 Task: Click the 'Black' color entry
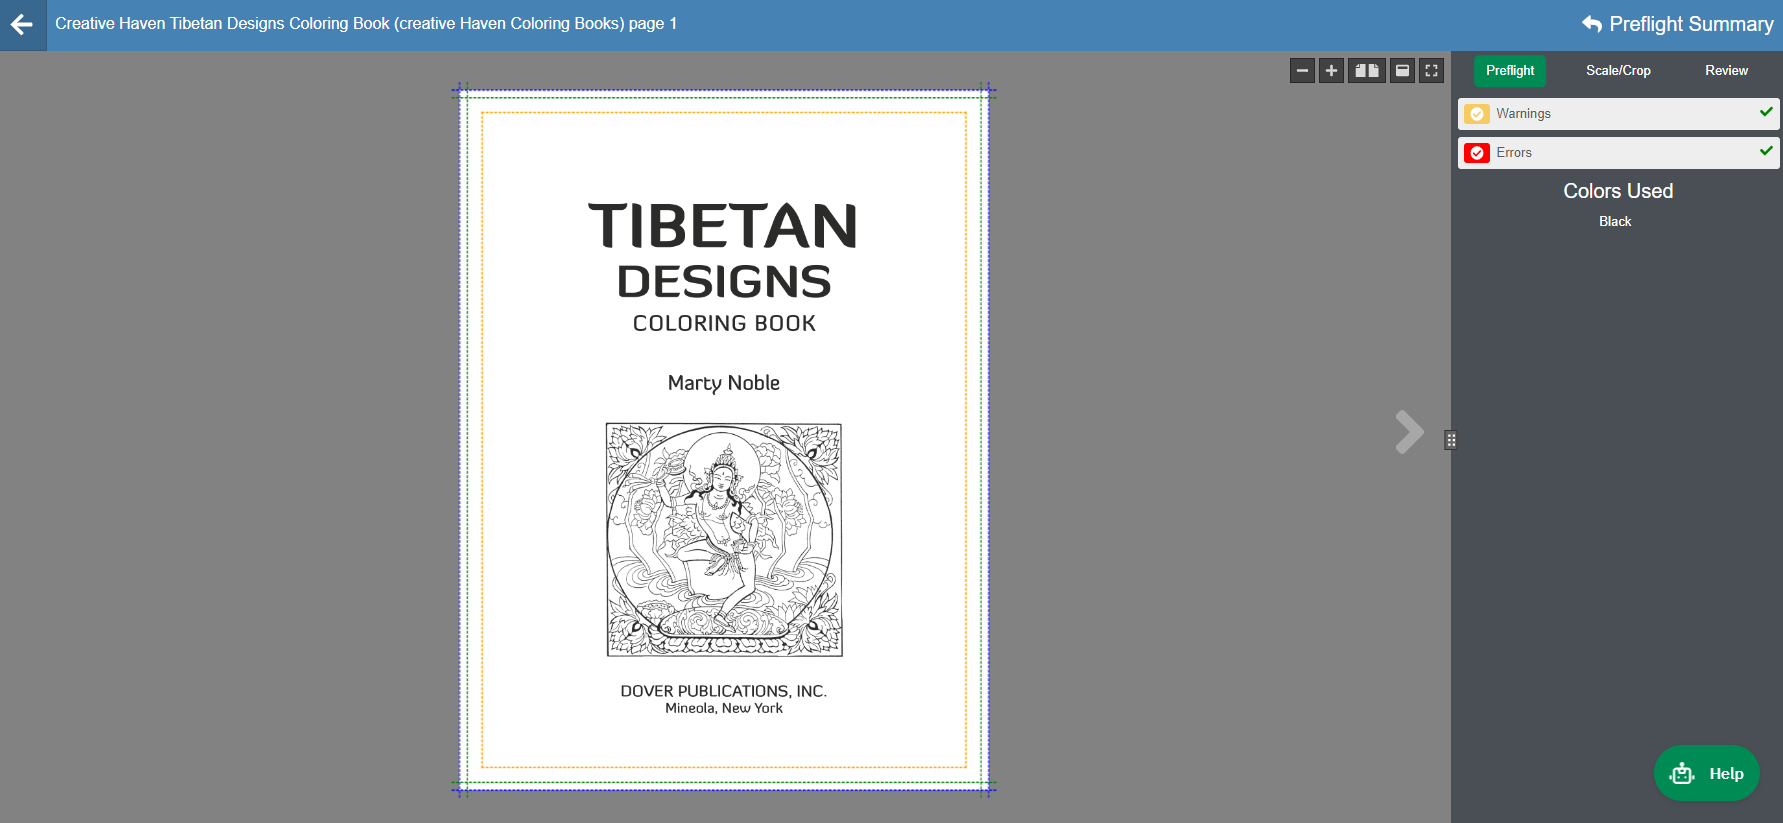coord(1615,222)
